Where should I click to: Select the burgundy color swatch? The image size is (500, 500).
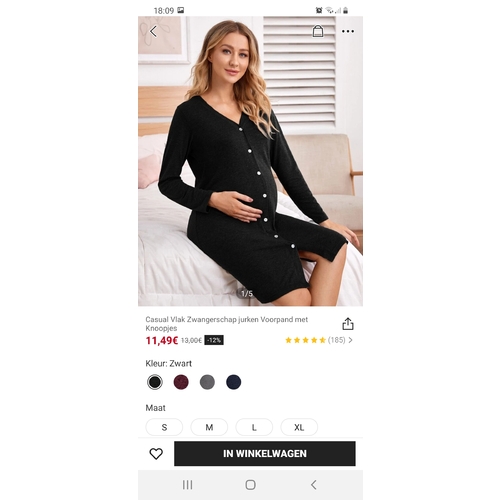tap(181, 382)
